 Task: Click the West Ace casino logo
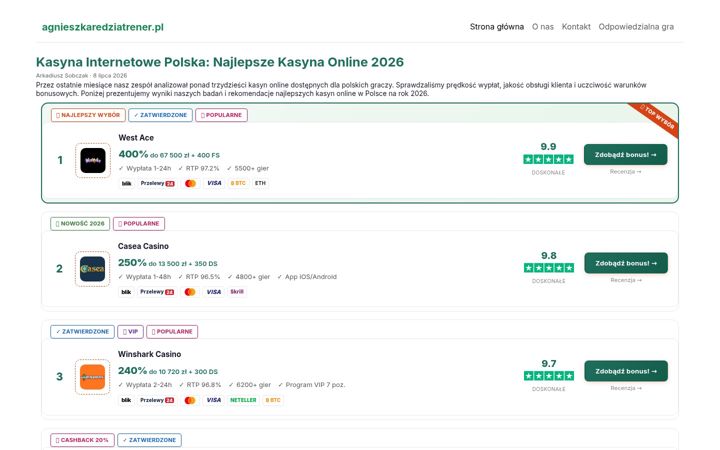93,160
